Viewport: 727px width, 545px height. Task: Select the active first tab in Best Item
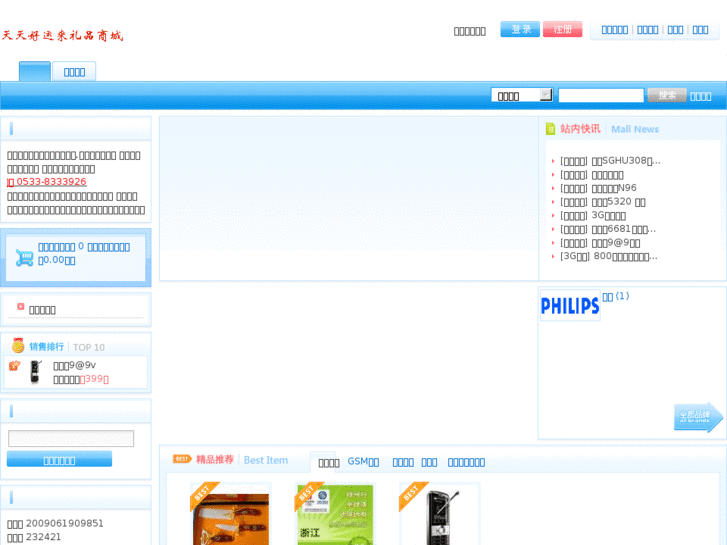pos(329,463)
